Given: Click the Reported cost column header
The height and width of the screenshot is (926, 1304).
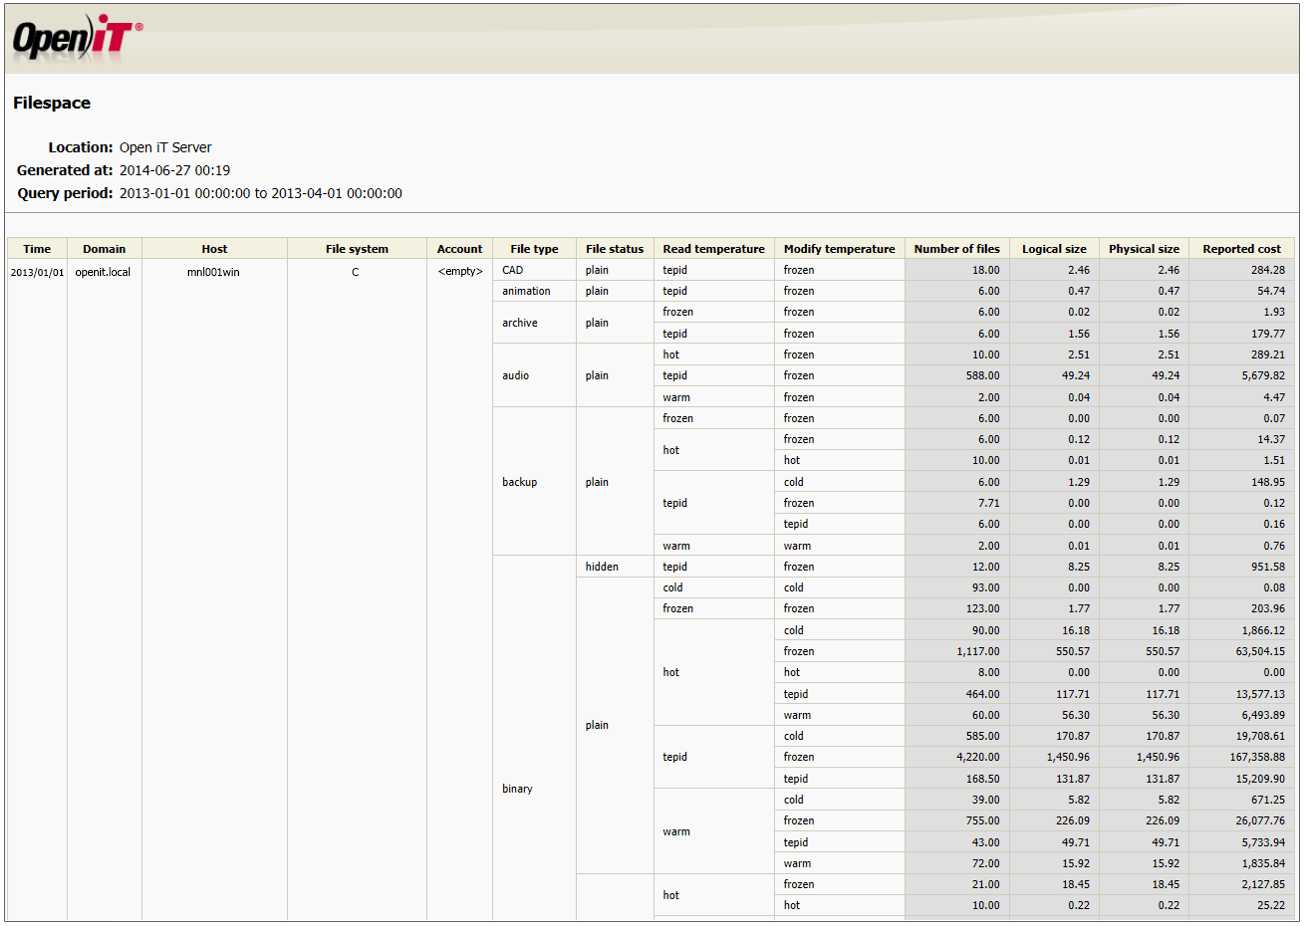Looking at the screenshot, I should pyautogui.click(x=1242, y=249).
